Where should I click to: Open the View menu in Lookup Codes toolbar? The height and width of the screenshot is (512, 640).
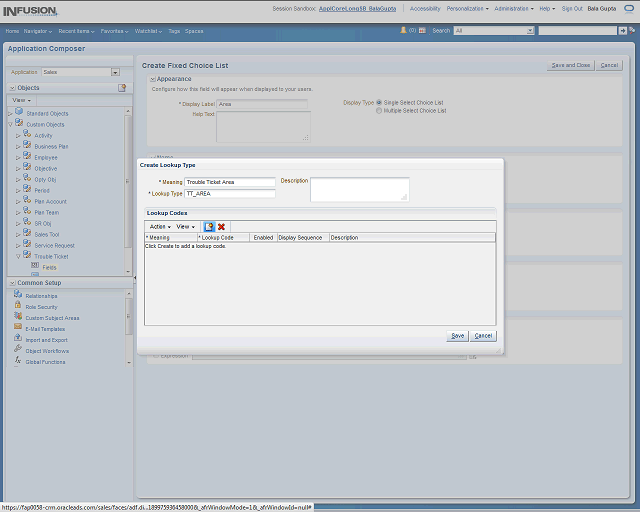tap(185, 227)
